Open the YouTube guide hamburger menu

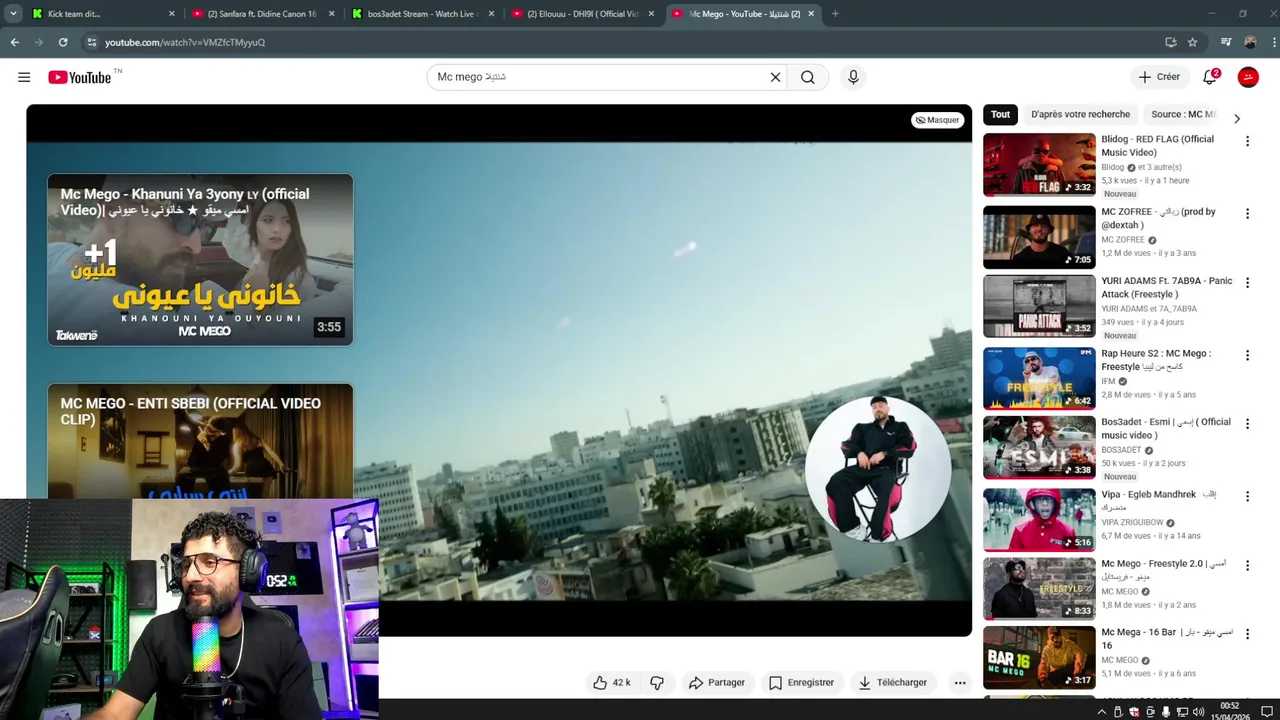coord(24,77)
